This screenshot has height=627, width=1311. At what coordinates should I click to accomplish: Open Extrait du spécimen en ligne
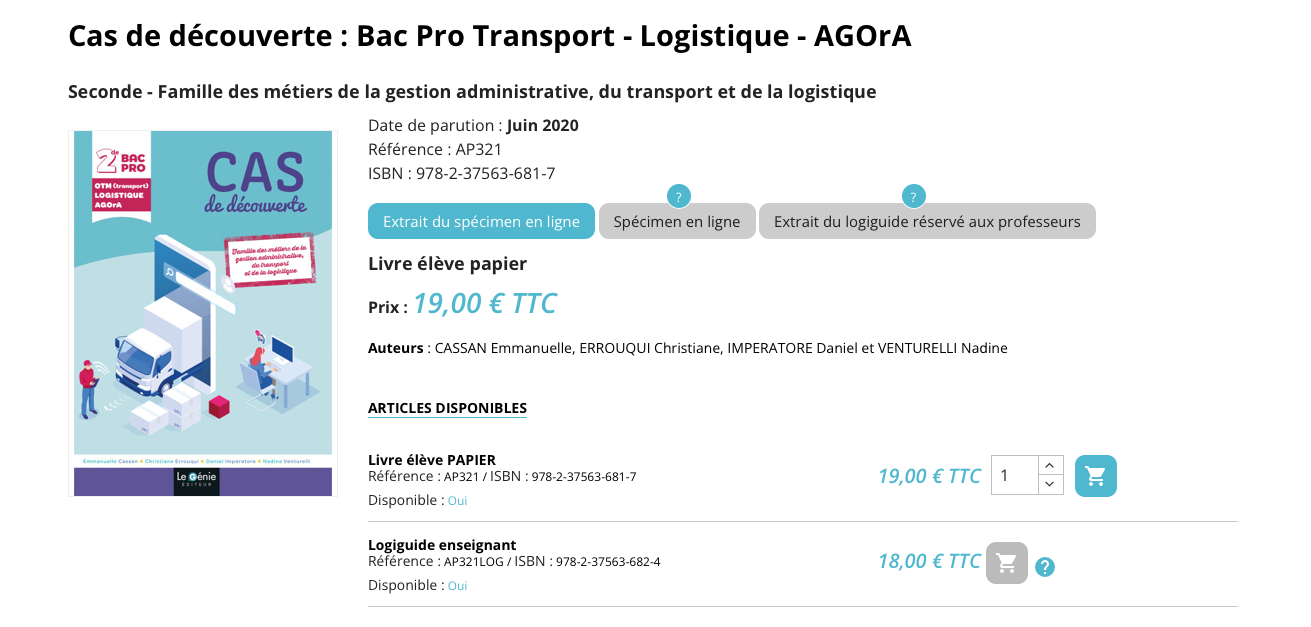click(481, 221)
